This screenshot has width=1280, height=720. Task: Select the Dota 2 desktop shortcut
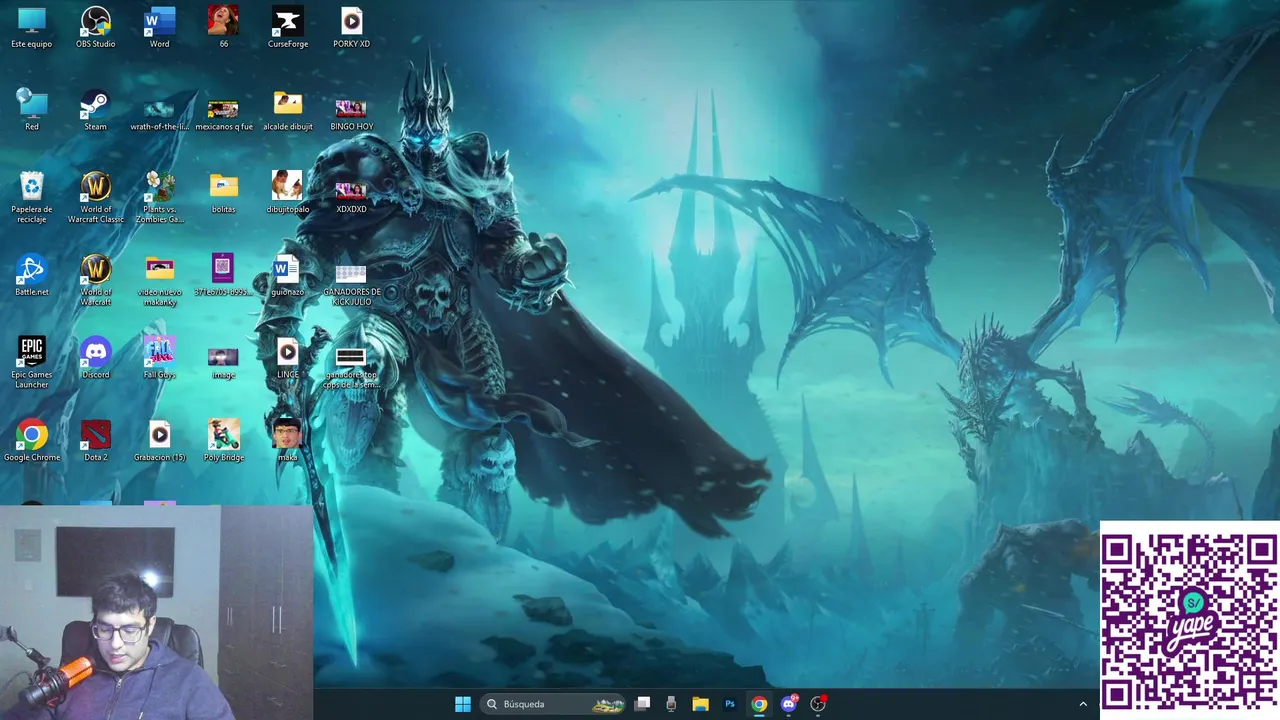point(95,441)
